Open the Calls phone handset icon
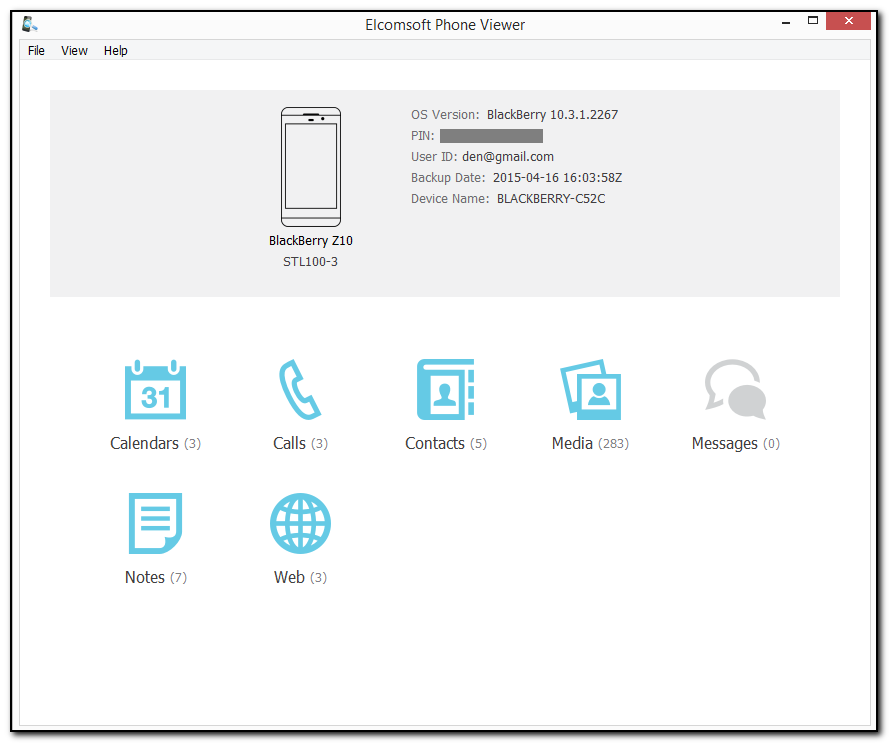Screen dimensions: 889x743 [299, 390]
